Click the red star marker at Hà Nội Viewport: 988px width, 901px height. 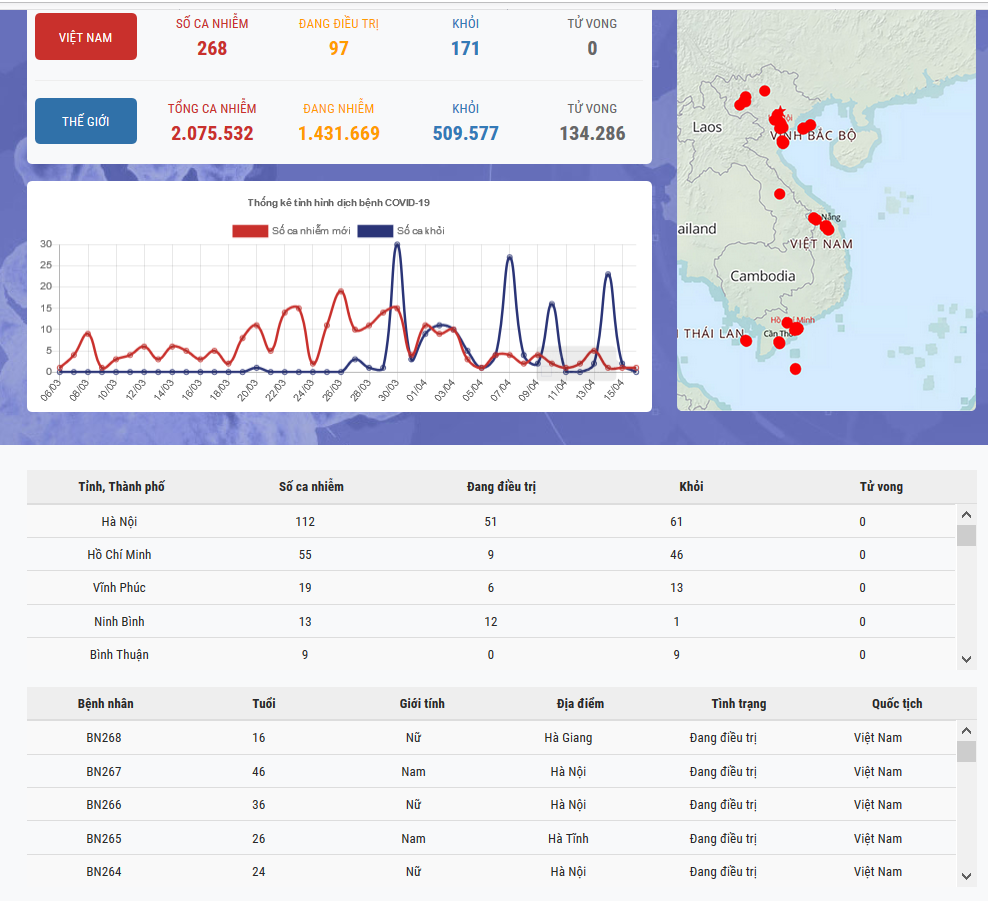click(781, 111)
